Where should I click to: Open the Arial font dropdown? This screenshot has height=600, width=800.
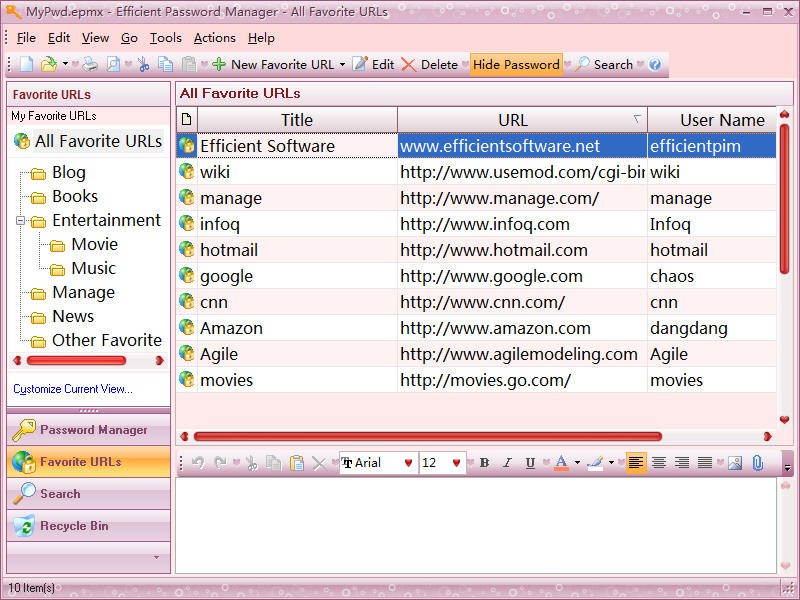click(408, 463)
